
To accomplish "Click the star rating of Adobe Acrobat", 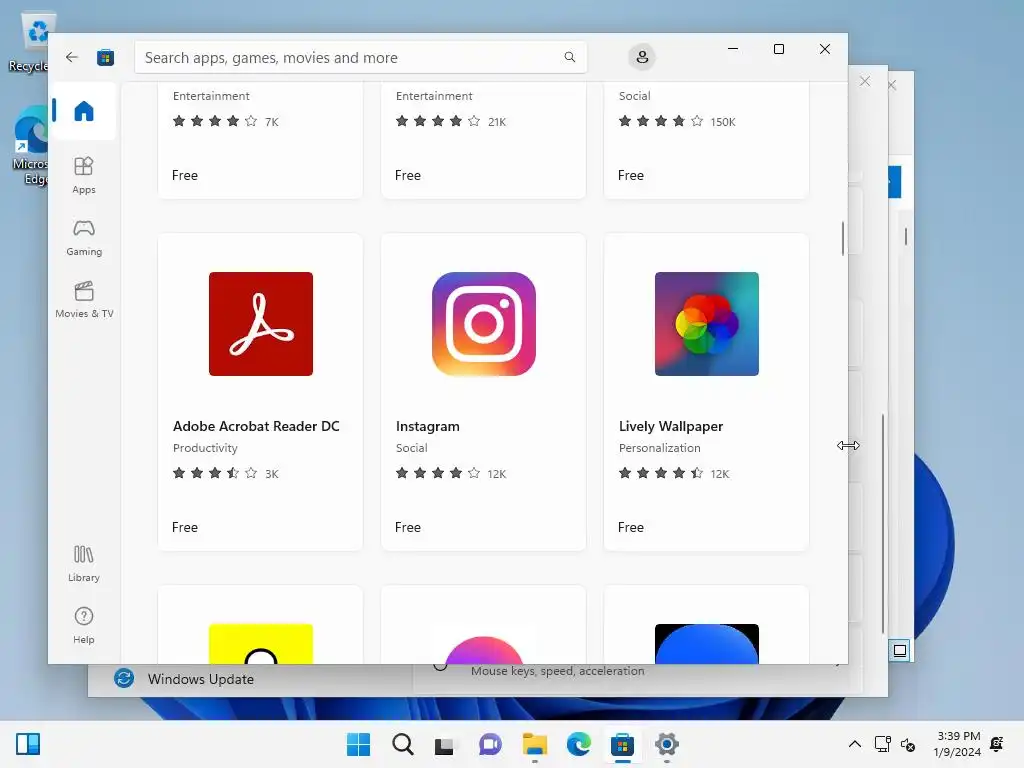I will click(x=215, y=473).
